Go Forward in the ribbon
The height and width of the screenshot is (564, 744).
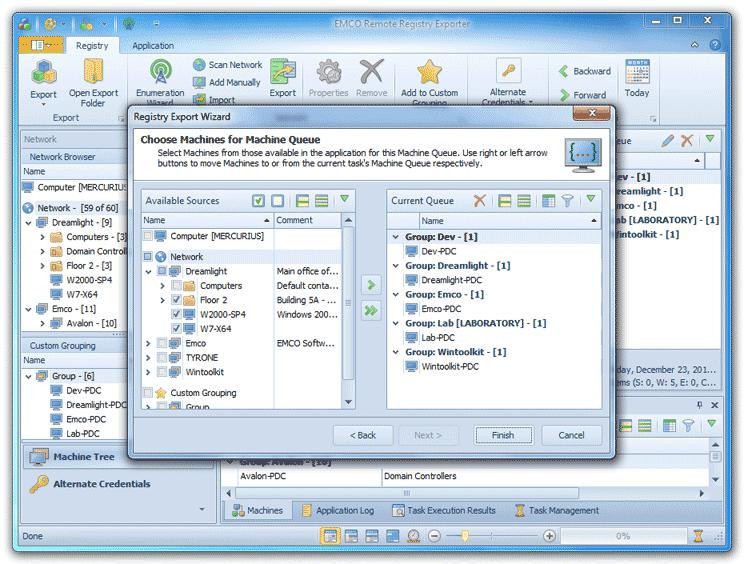click(x=583, y=95)
